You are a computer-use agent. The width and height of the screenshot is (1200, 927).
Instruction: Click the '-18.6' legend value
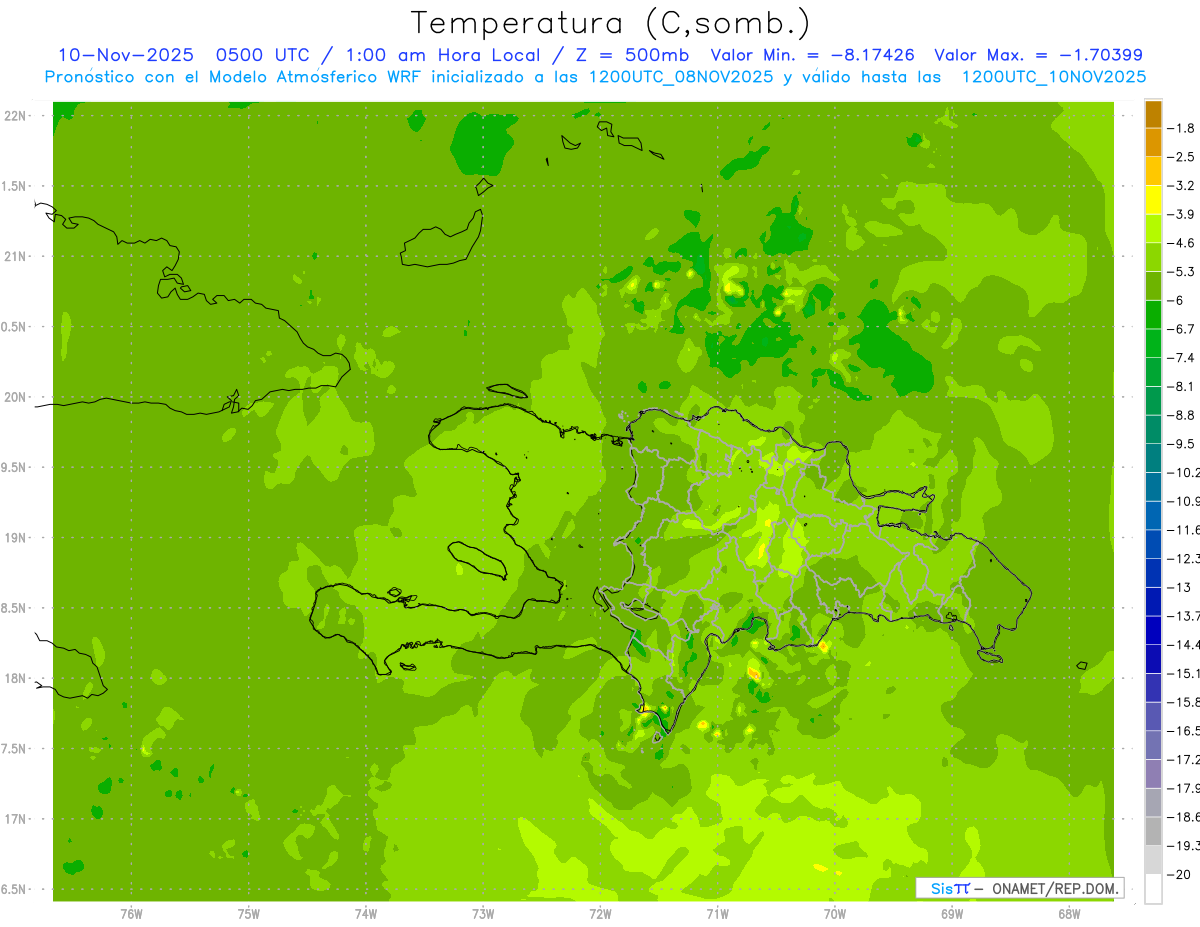point(1184,817)
